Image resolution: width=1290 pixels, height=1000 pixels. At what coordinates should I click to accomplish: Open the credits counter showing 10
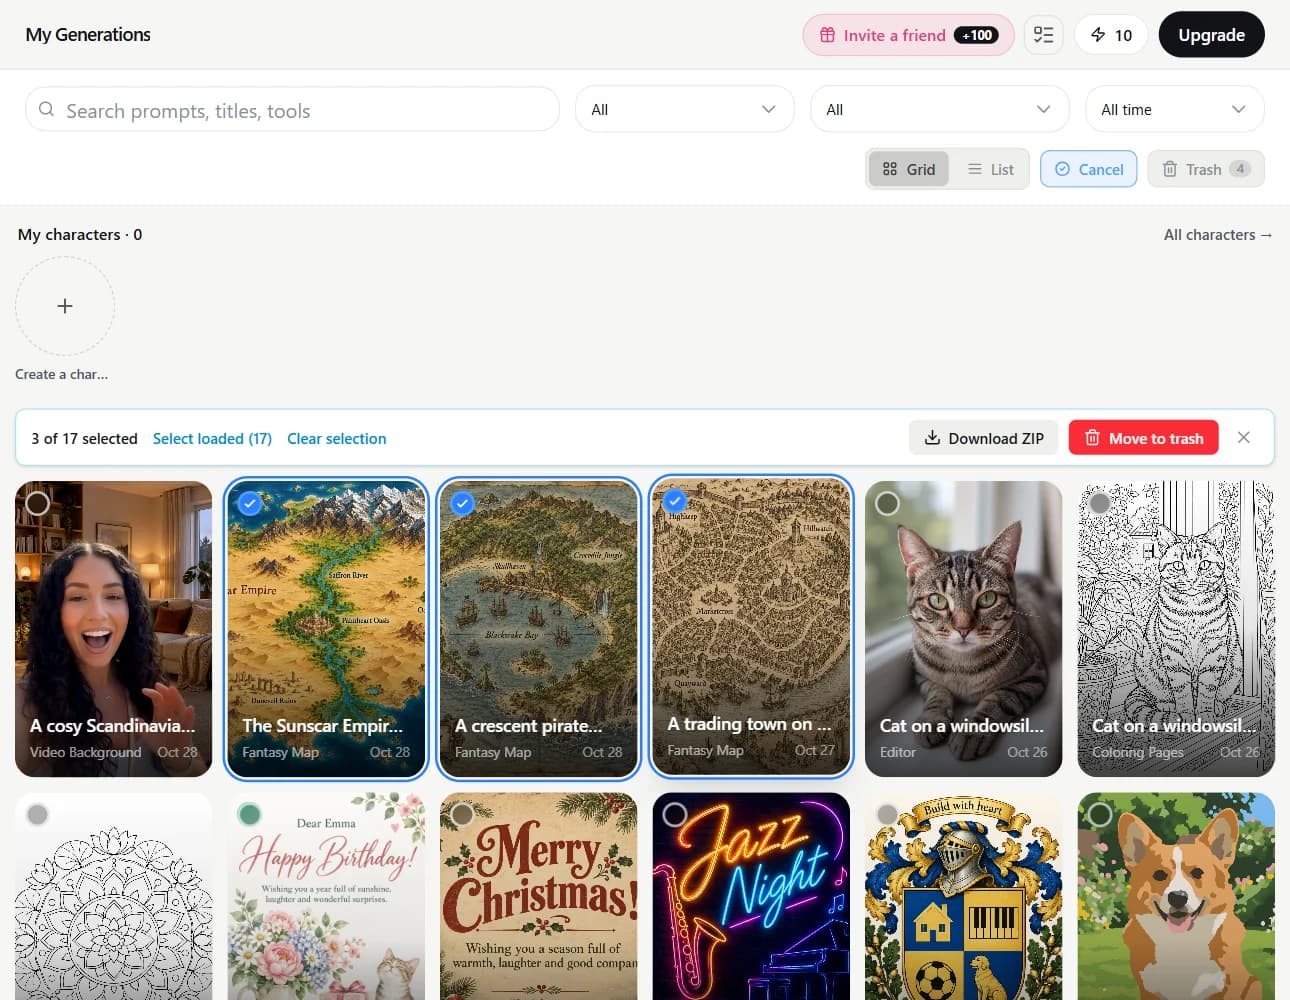[x=1111, y=35]
